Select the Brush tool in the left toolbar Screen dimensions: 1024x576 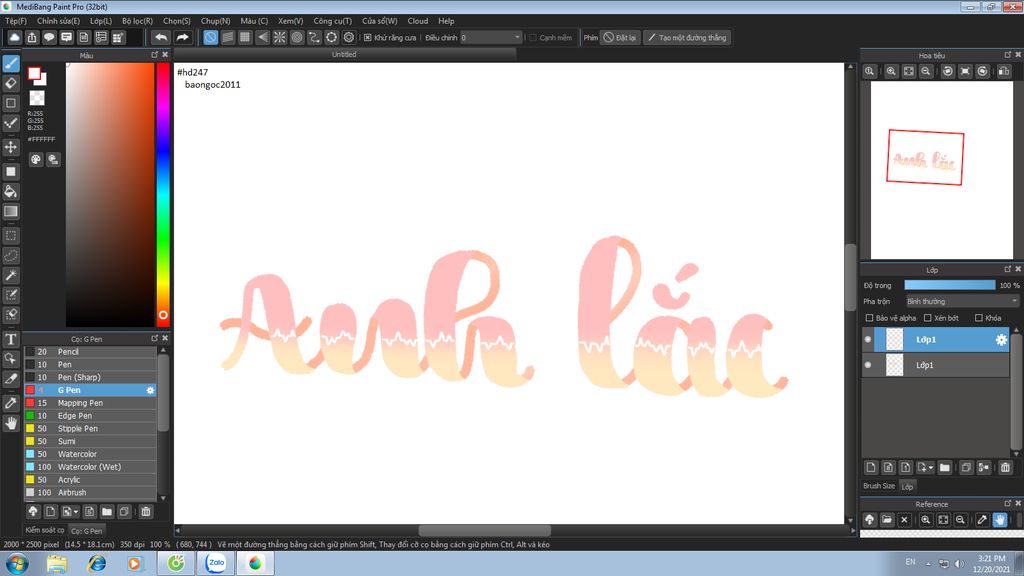tap(11, 63)
